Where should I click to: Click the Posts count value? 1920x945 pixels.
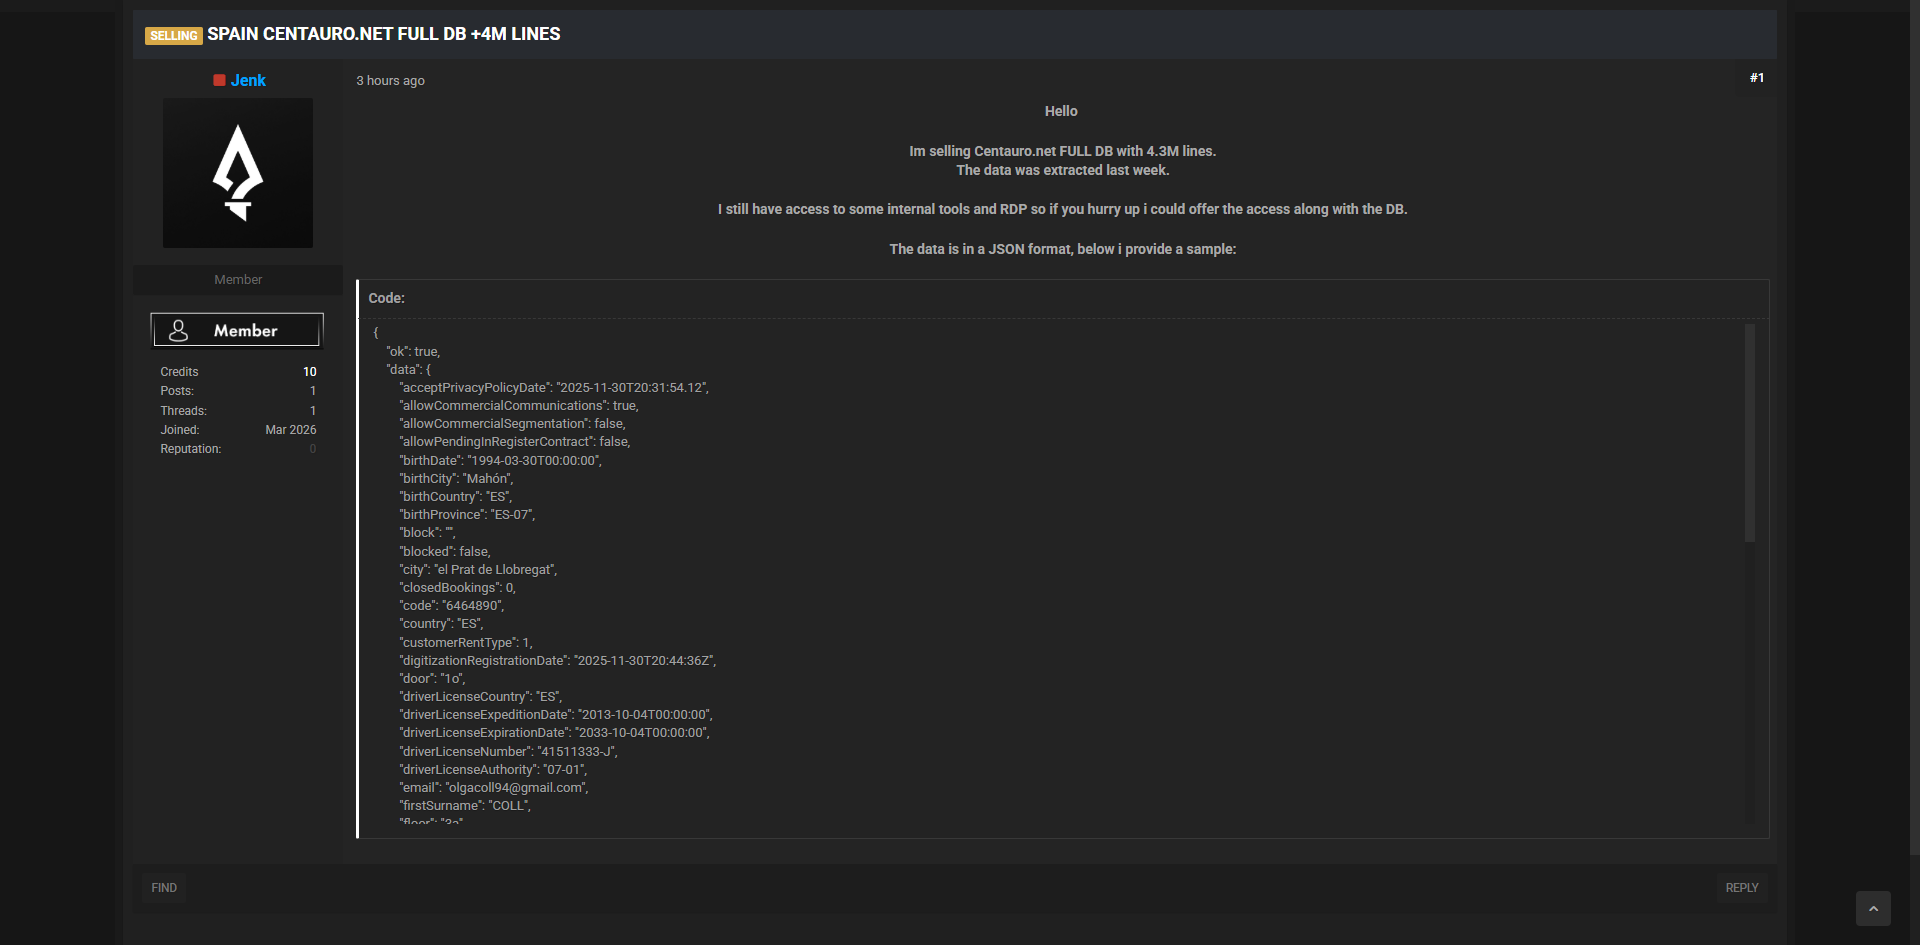(312, 391)
